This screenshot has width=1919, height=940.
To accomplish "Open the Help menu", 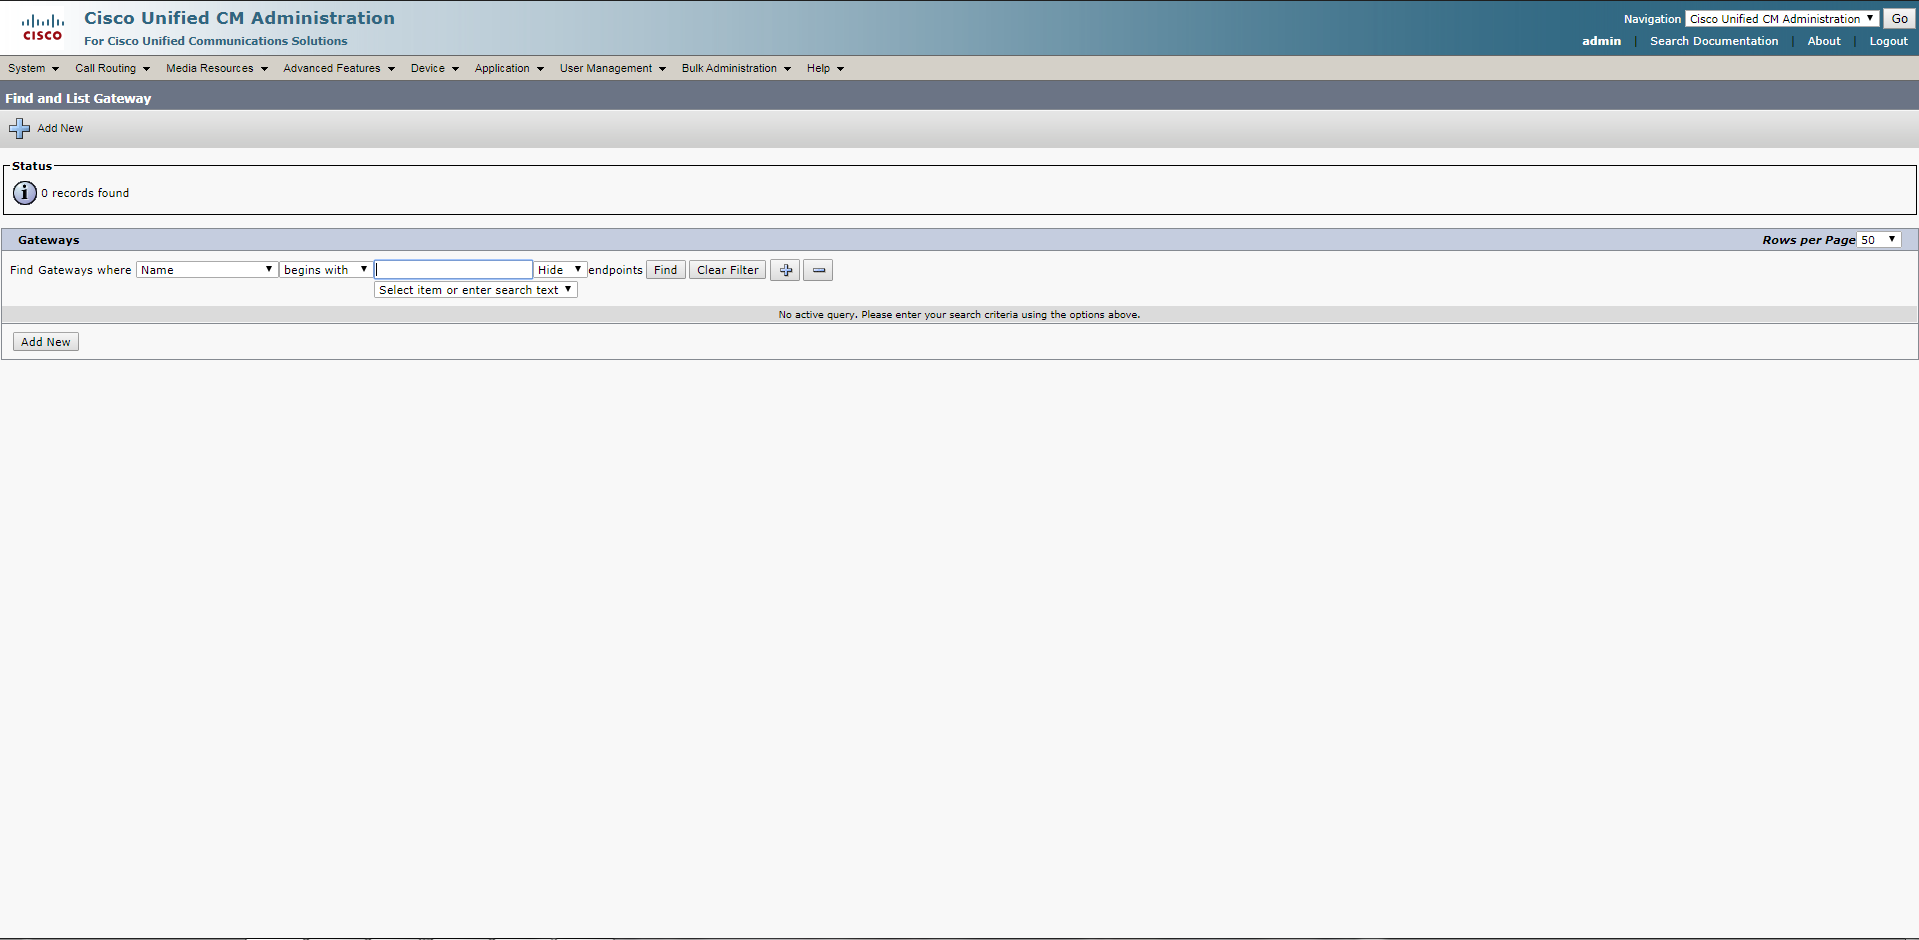I will point(825,68).
